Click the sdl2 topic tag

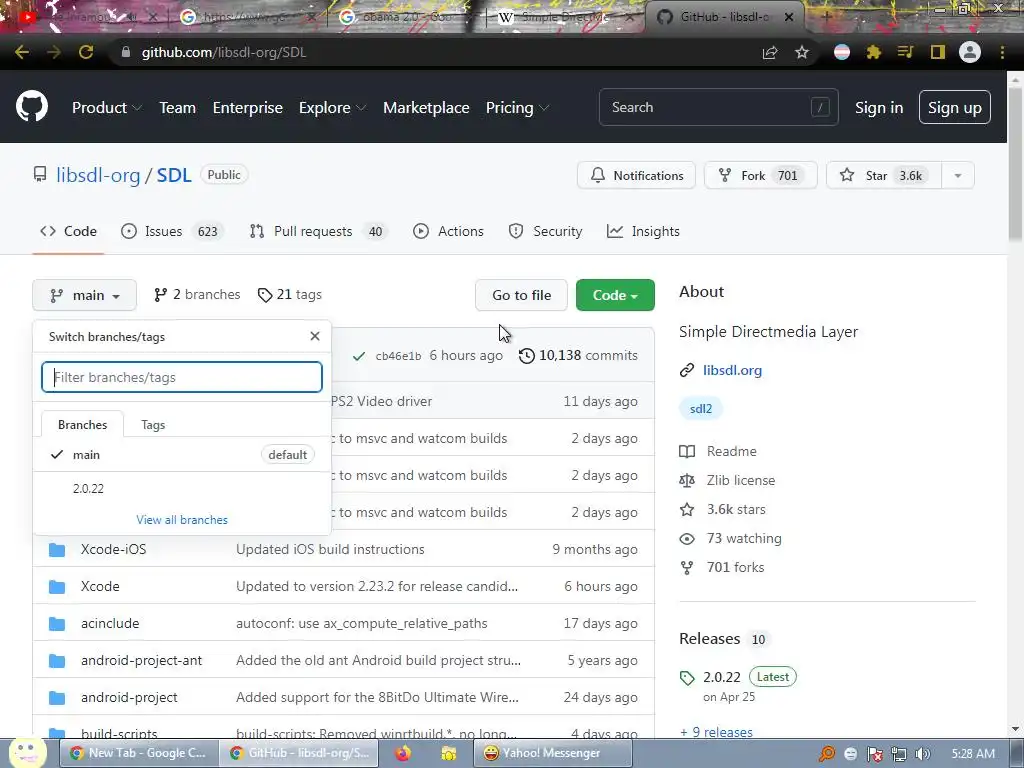point(701,409)
